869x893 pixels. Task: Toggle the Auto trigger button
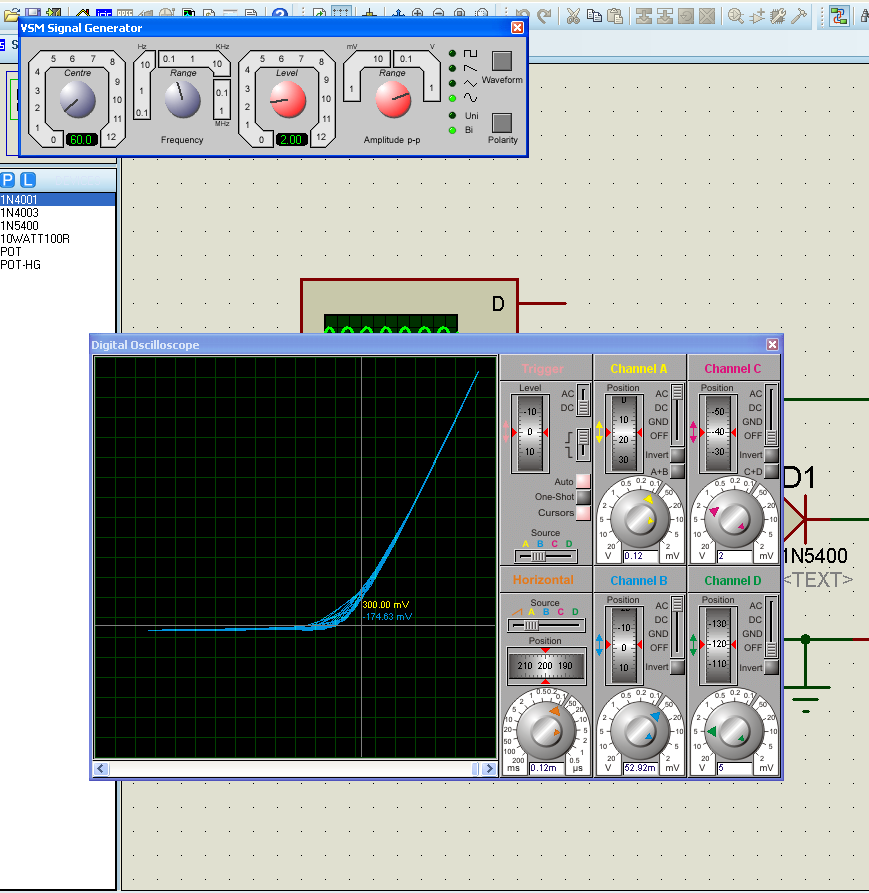coord(583,481)
